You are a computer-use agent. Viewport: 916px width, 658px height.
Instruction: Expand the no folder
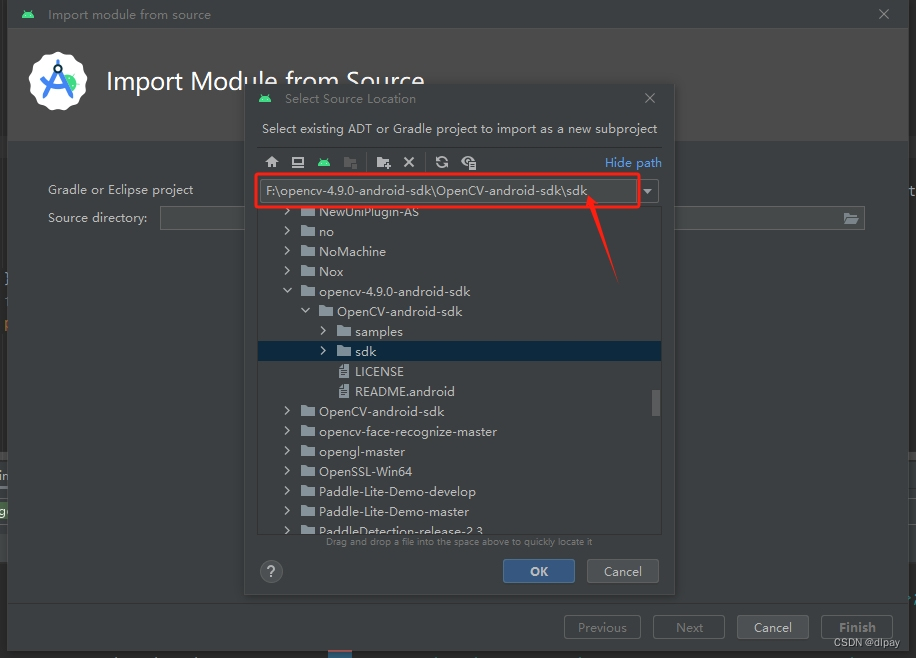(x=287, y=231)
